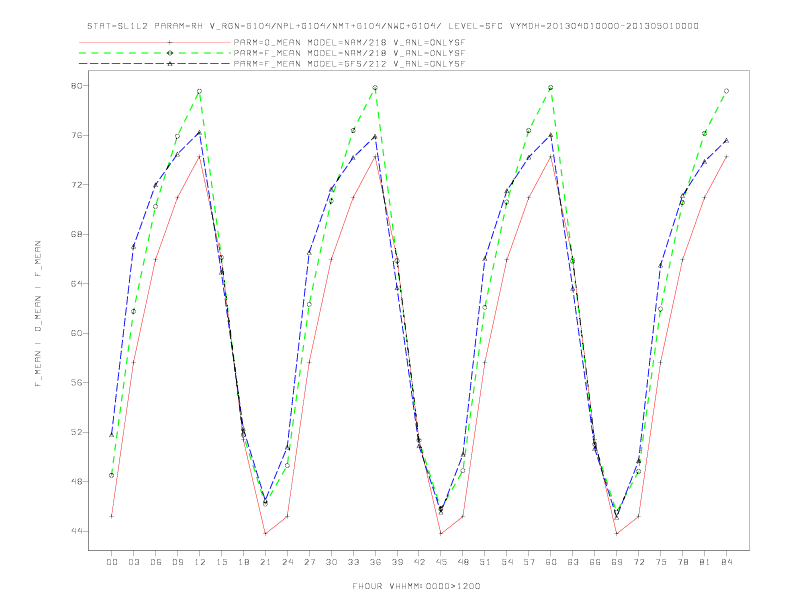Image resolution: width=792 pixels, height=612 pixels.
Task: Click y-axis tick label 72
Action: point(76,185)
